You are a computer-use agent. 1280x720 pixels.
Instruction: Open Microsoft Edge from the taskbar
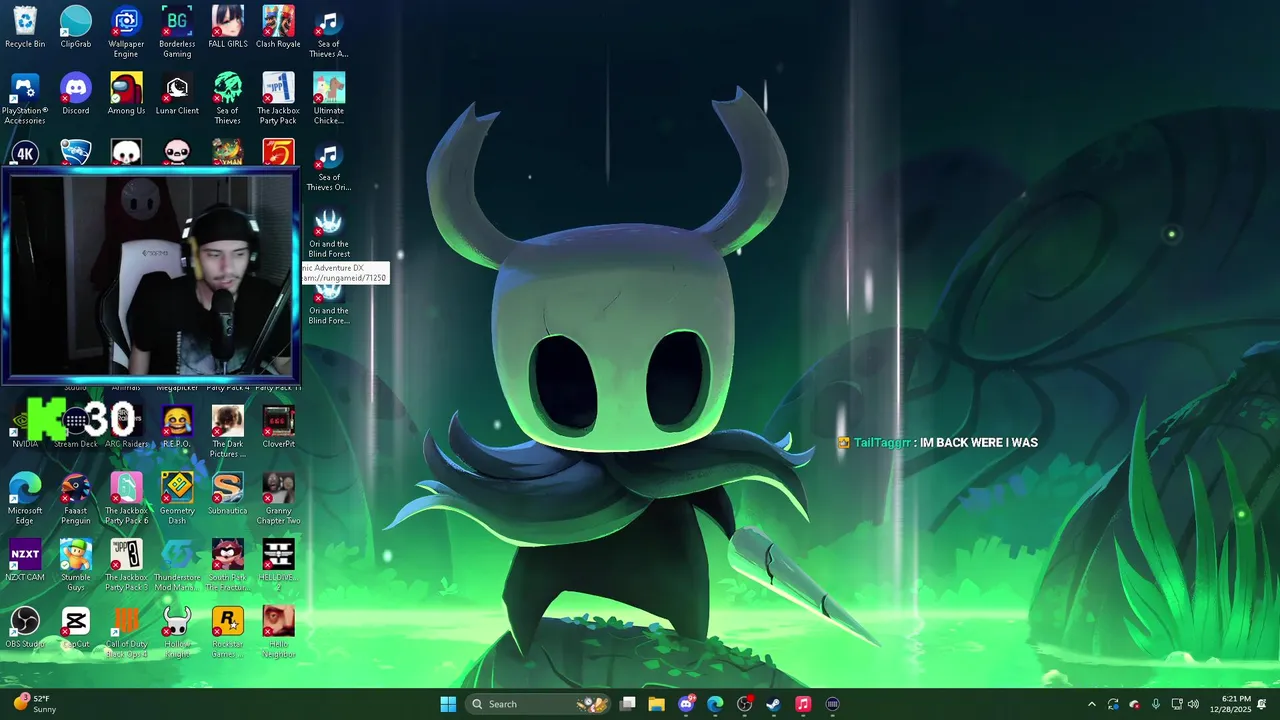pos(715,704)
